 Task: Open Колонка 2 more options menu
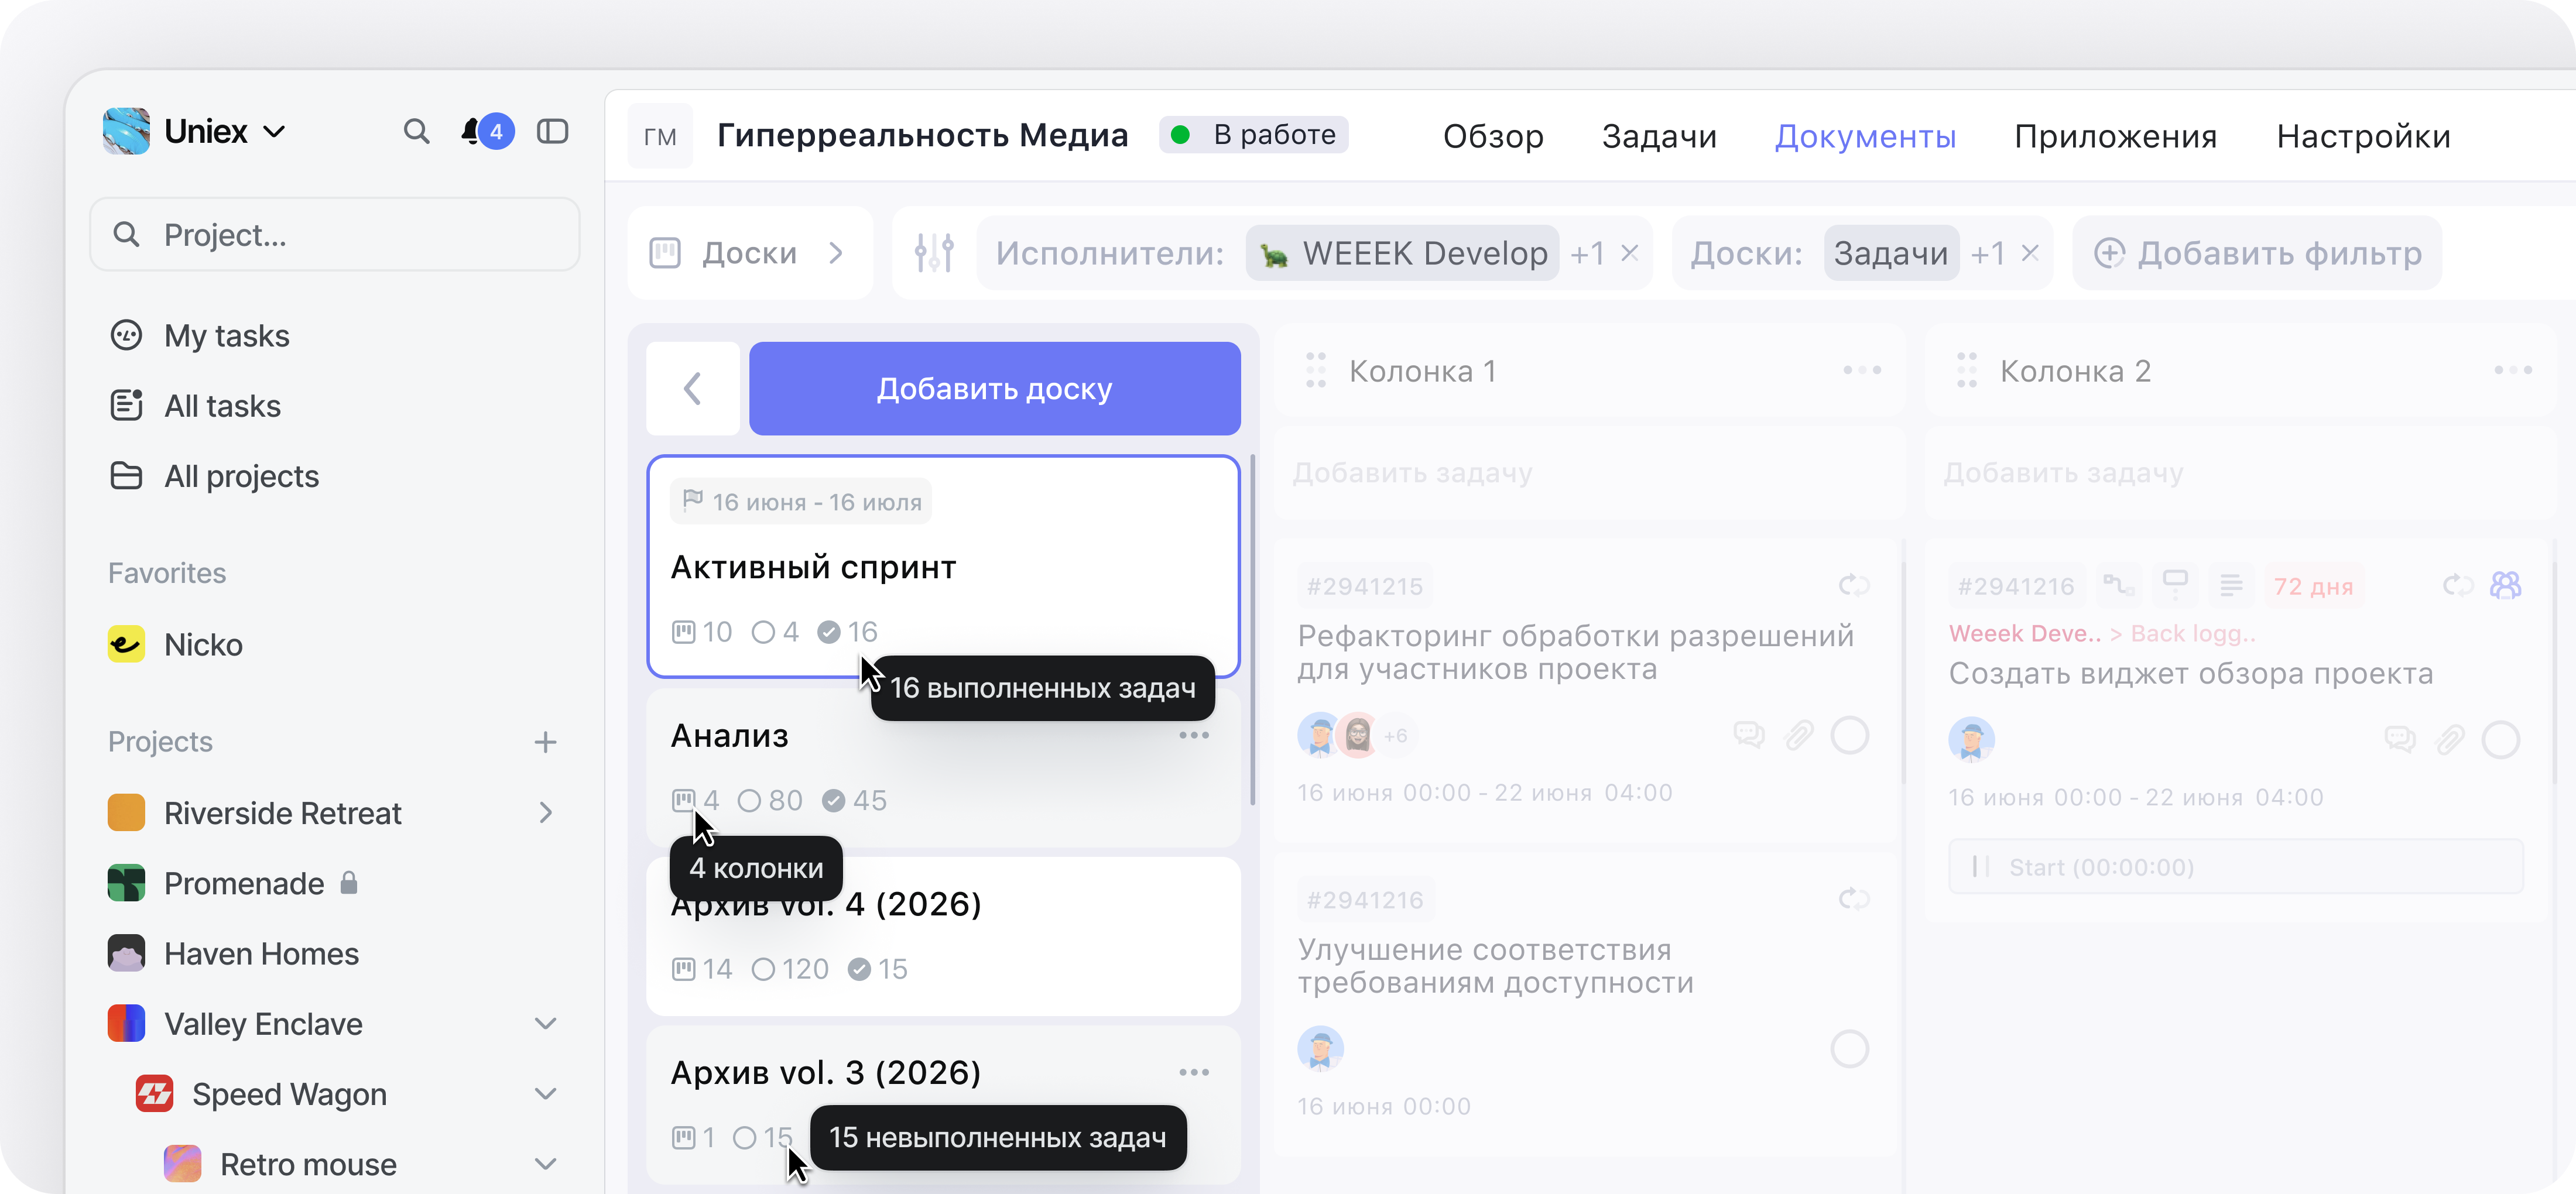[2513, 370]
